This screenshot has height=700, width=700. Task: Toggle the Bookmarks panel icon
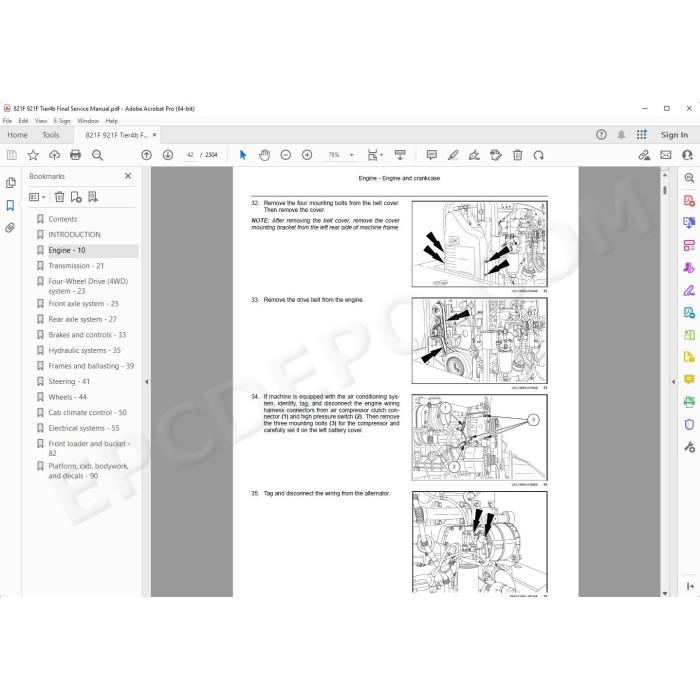pyautogui.click(x=10, y=205)
